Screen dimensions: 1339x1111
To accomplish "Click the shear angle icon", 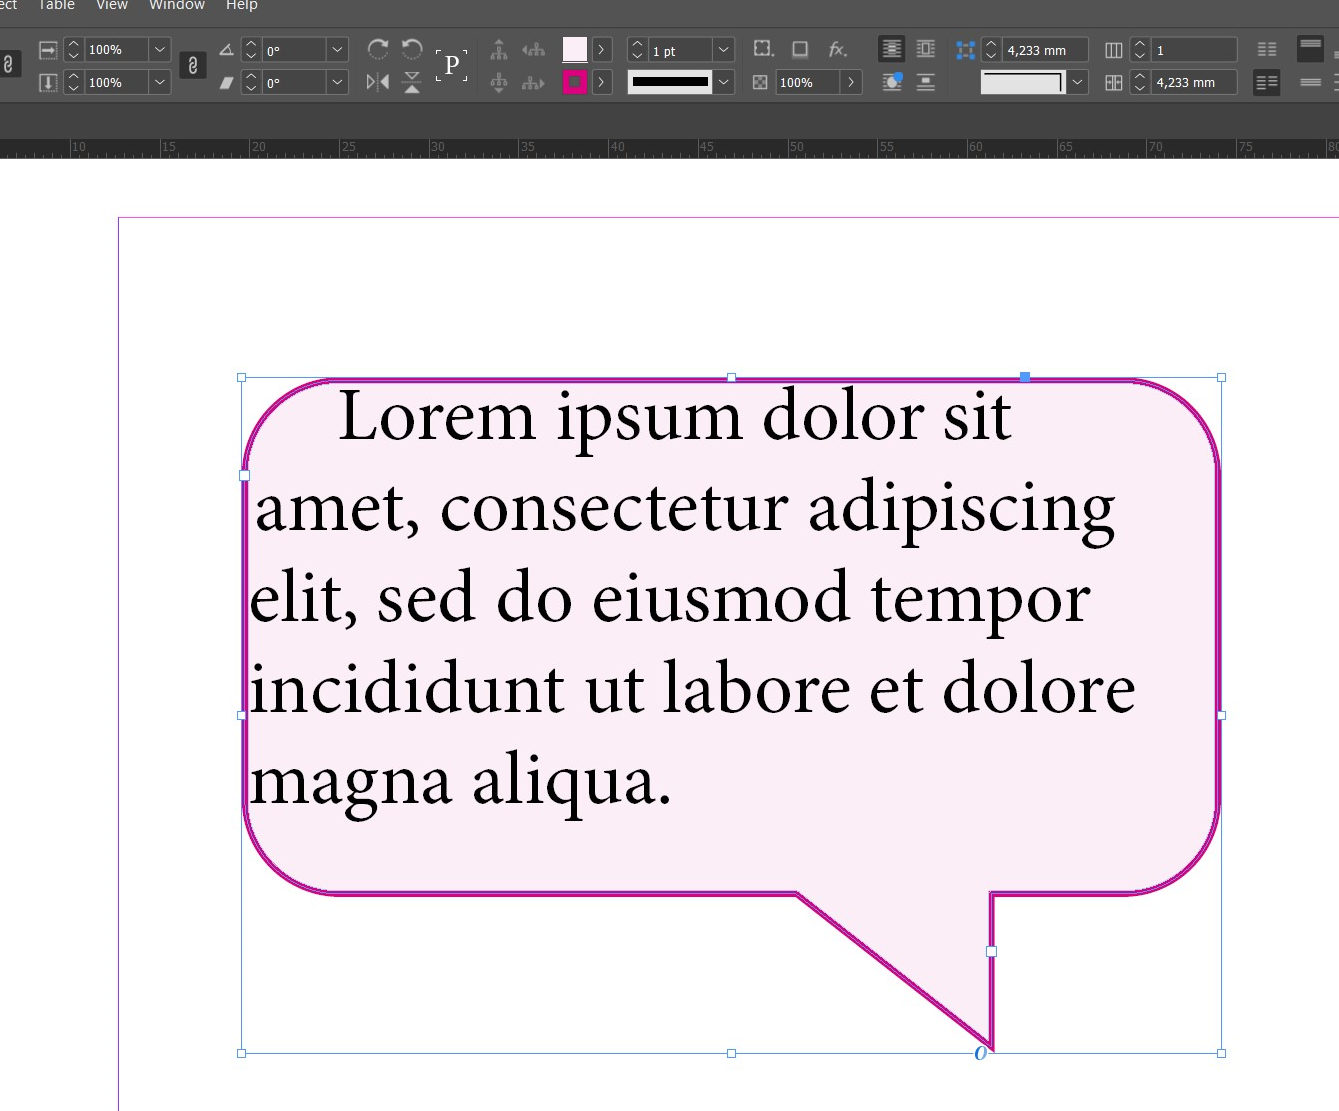I will click(226, 82).
